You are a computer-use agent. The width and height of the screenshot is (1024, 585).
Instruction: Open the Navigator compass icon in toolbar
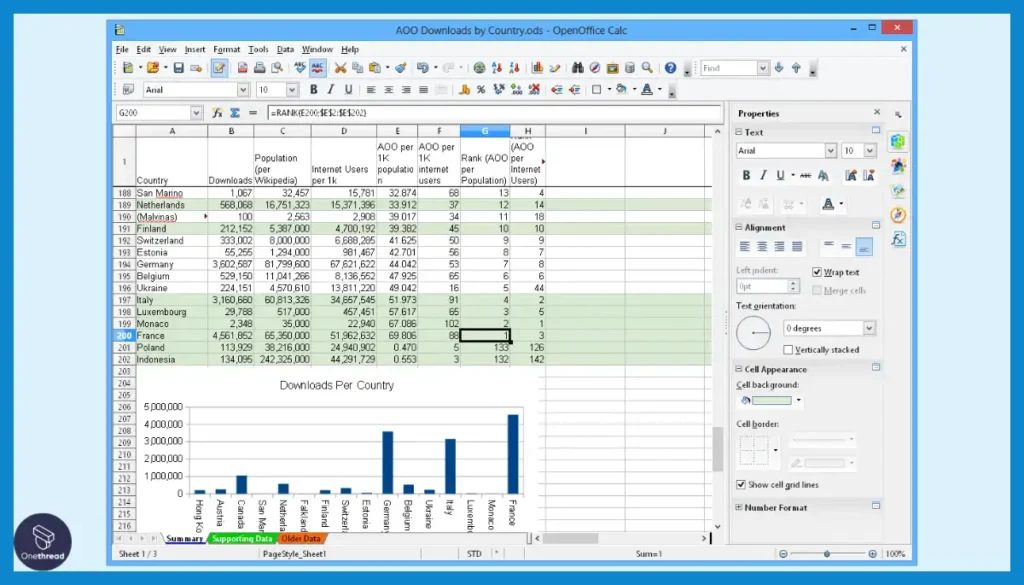(x=595, y=68)
